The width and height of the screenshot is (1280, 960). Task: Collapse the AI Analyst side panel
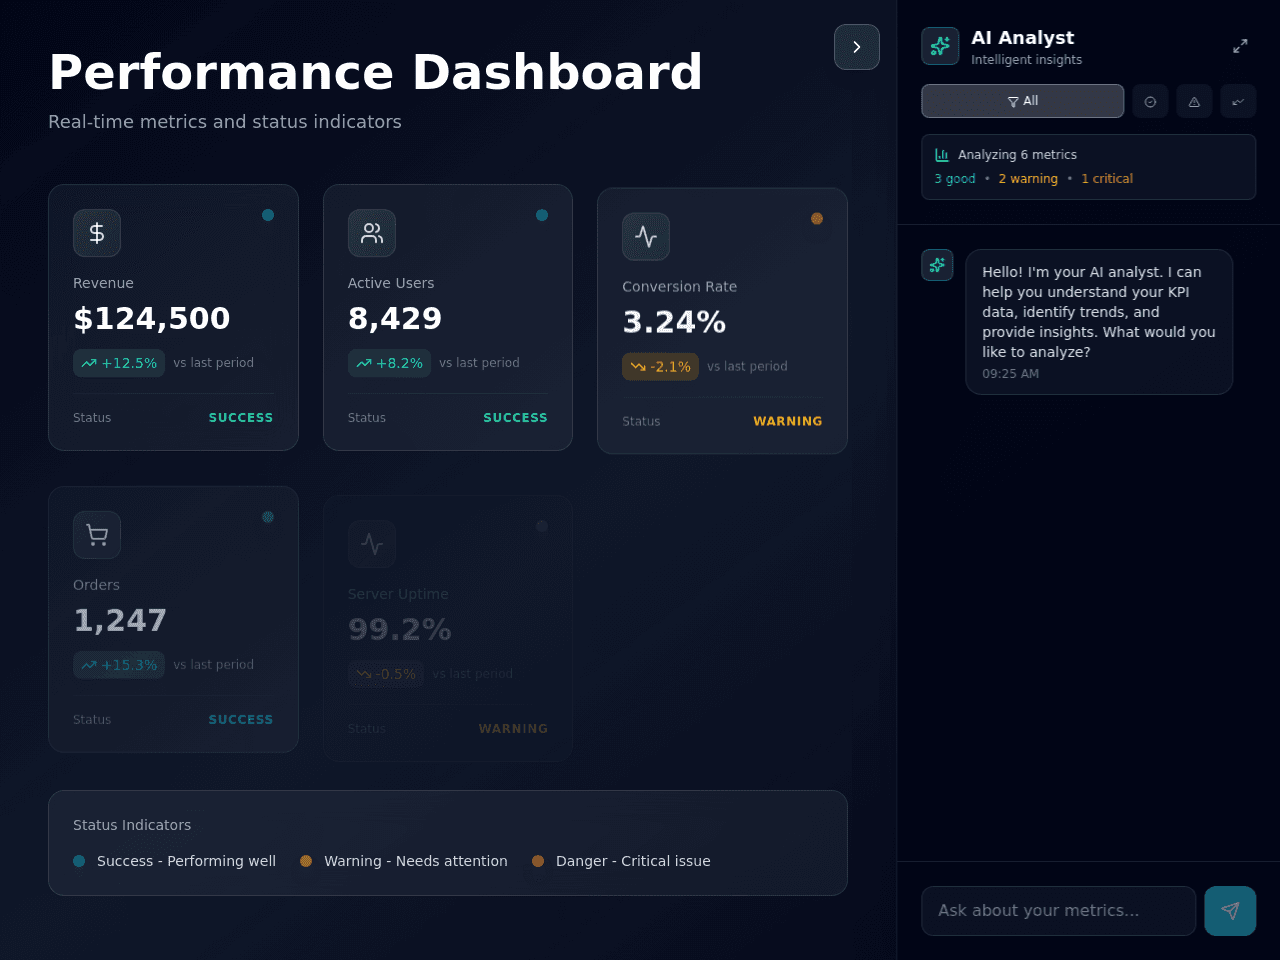coord(857,47)
